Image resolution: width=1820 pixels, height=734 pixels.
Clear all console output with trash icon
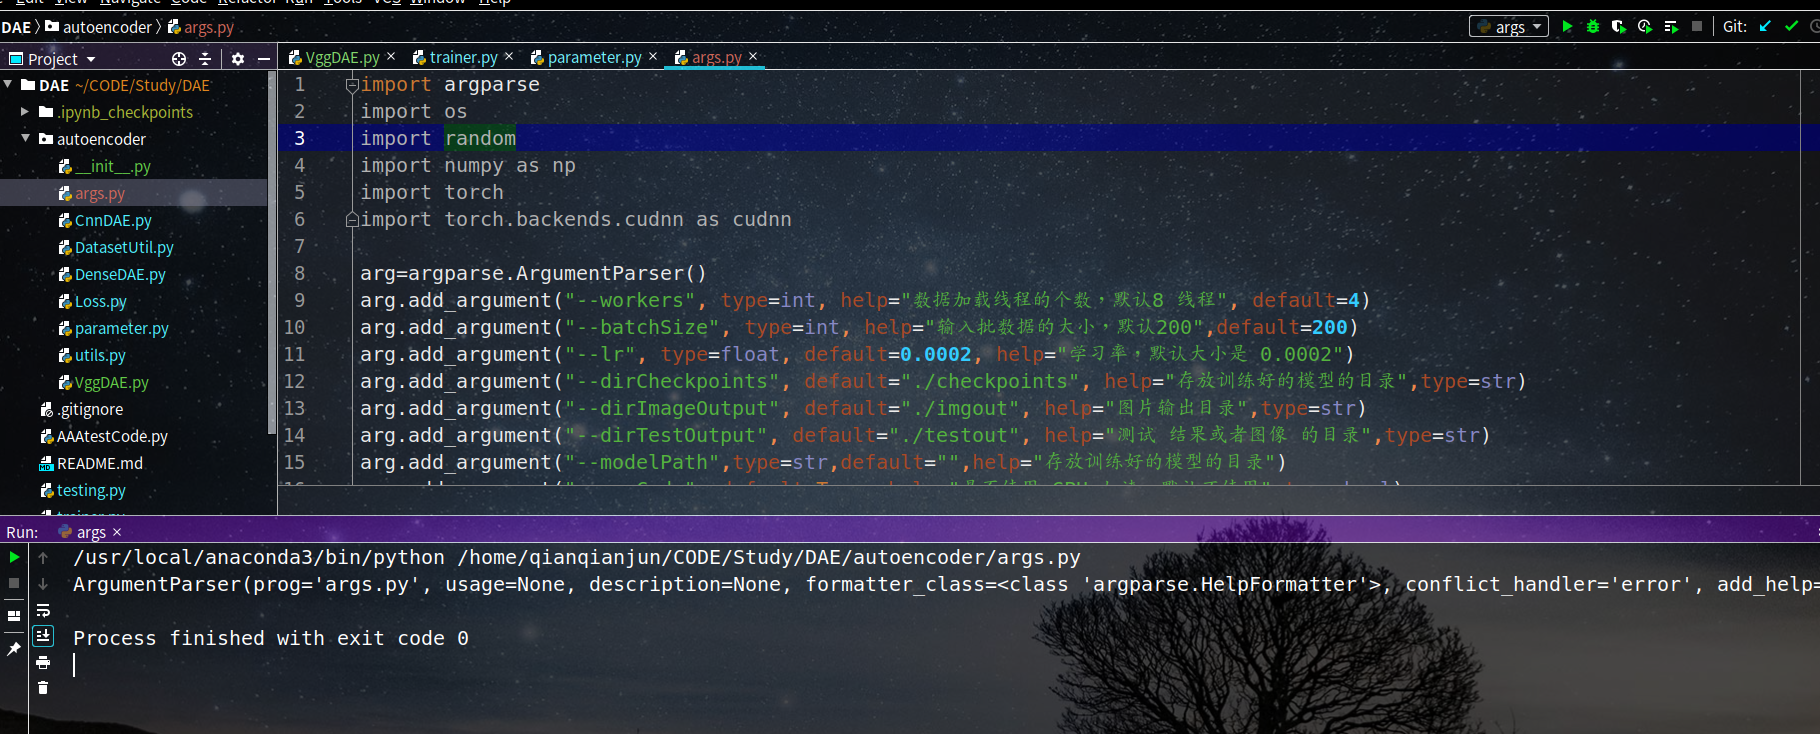coord(43,688)
